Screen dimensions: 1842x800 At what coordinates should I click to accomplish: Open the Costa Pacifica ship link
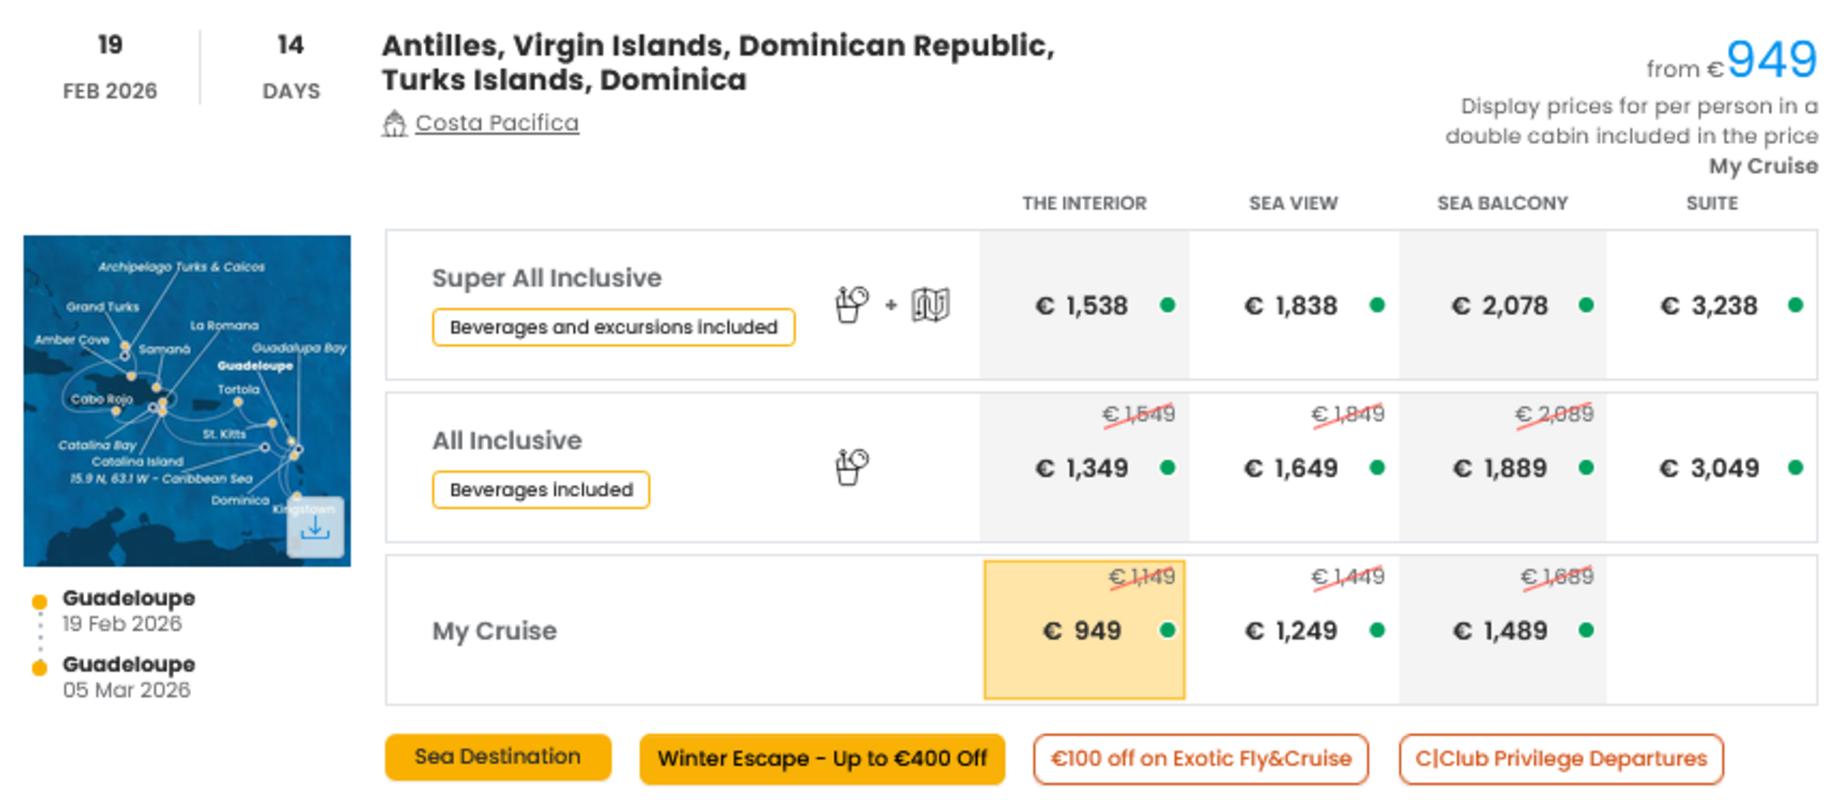pos(497,123)
